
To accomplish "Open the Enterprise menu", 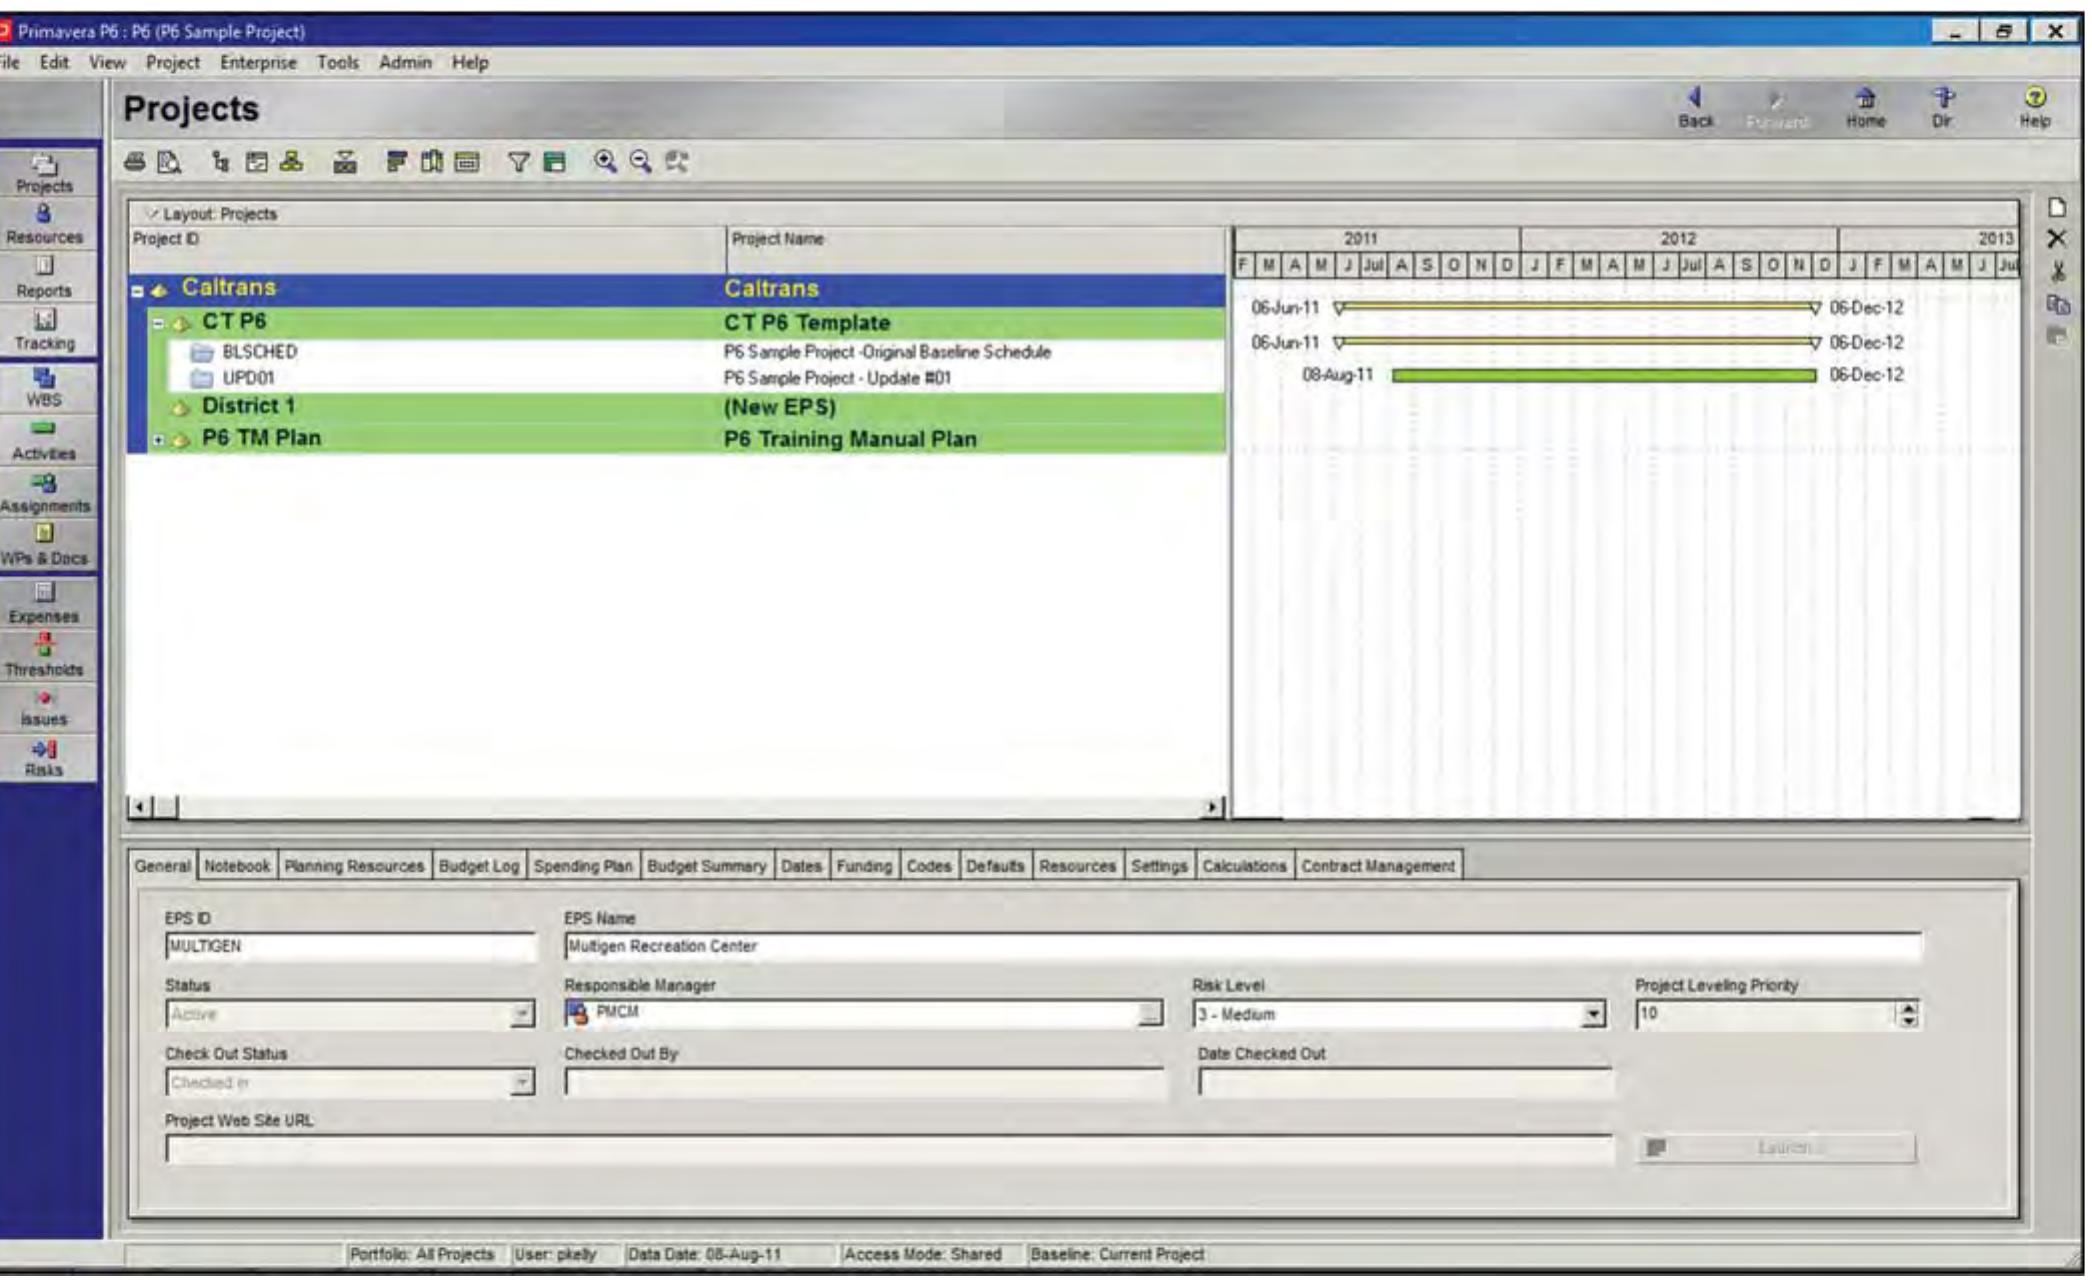I will pos(260,61).
